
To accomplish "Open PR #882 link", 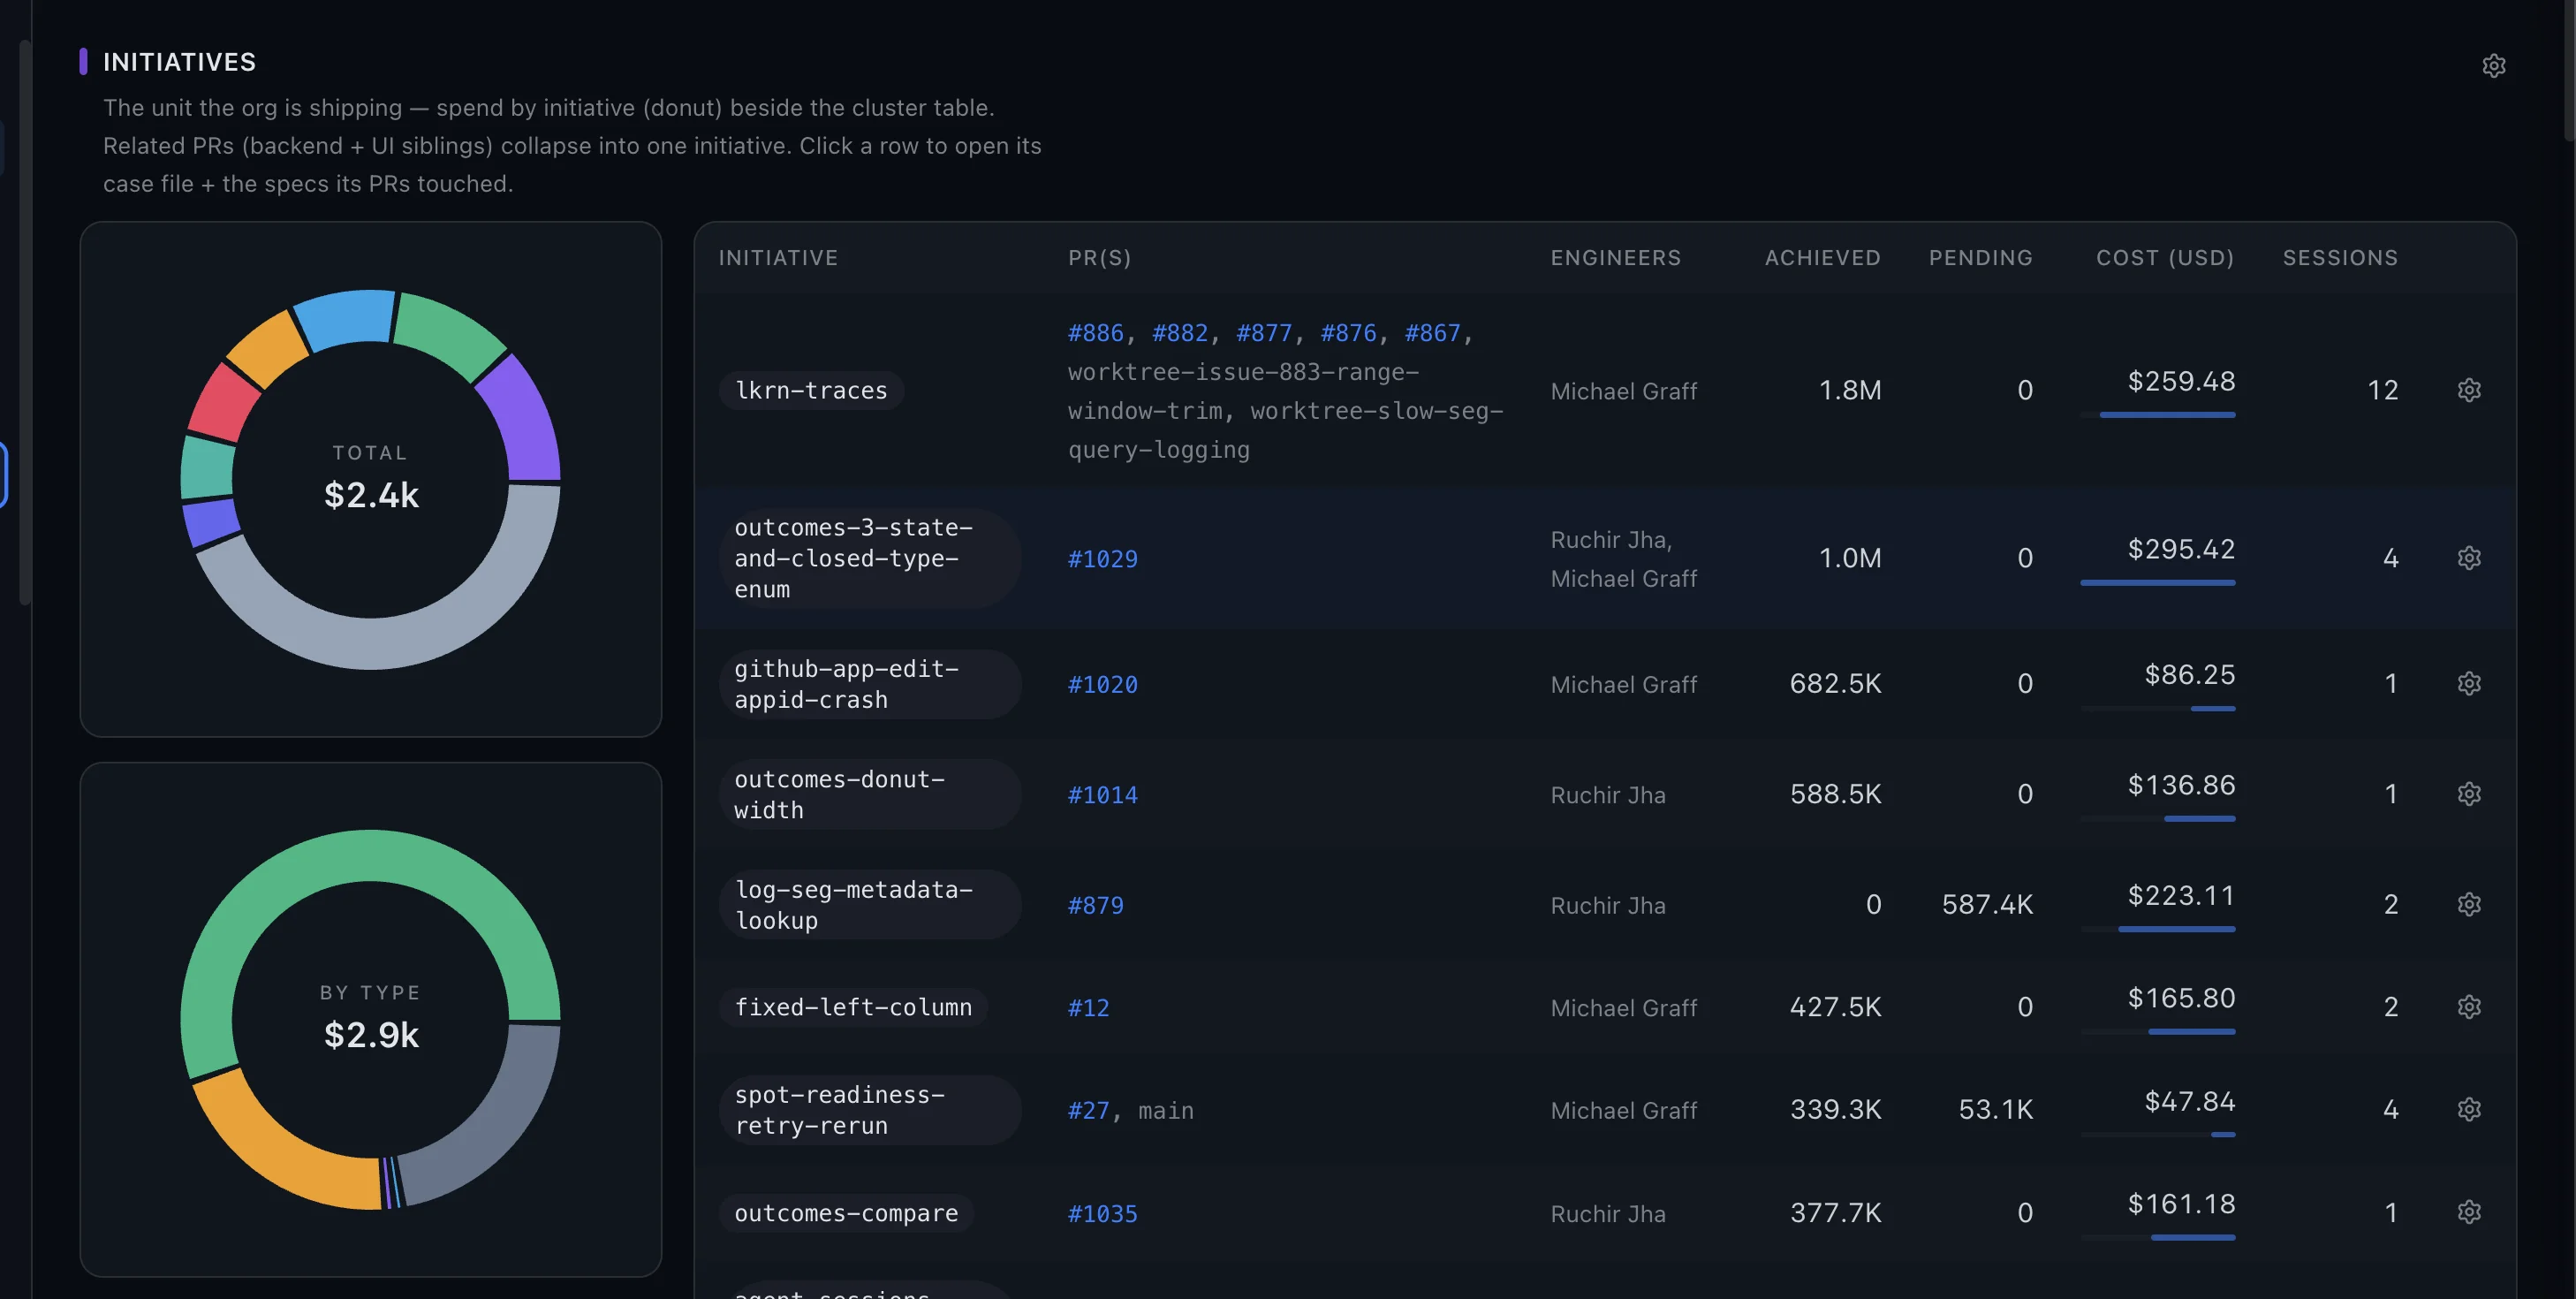I will [x=1180, y=333].
